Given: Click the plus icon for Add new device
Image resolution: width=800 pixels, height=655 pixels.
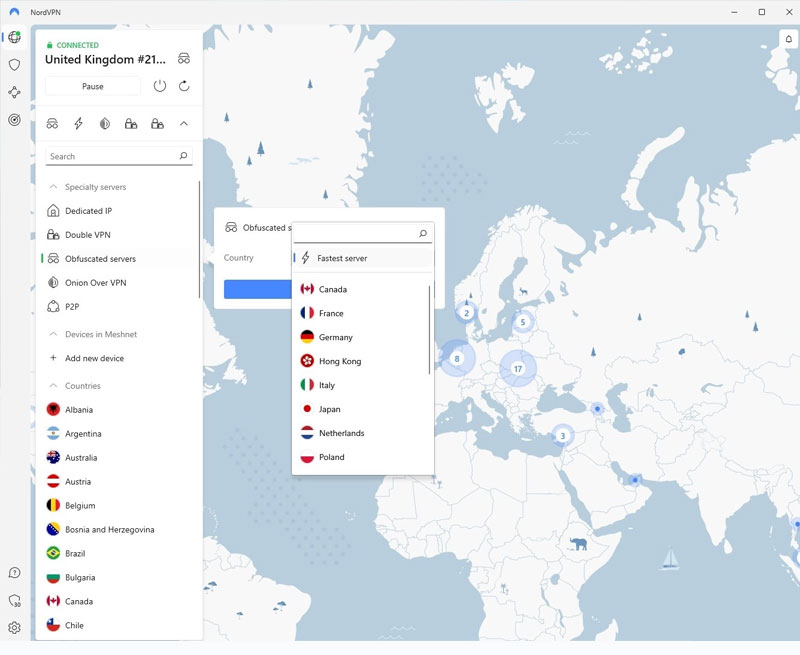Looking at the screenshot, I should 53,358.
